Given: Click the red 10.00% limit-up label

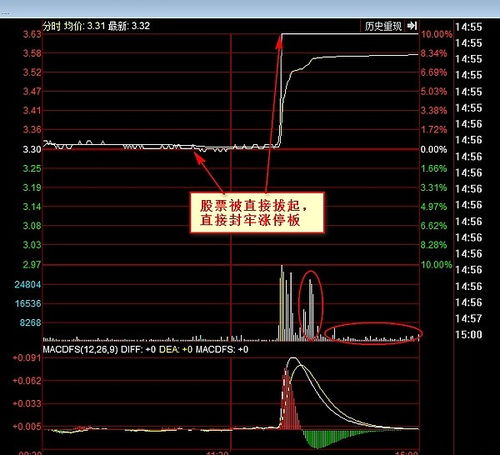Looking at the screenshot, I should click(437, 34).
